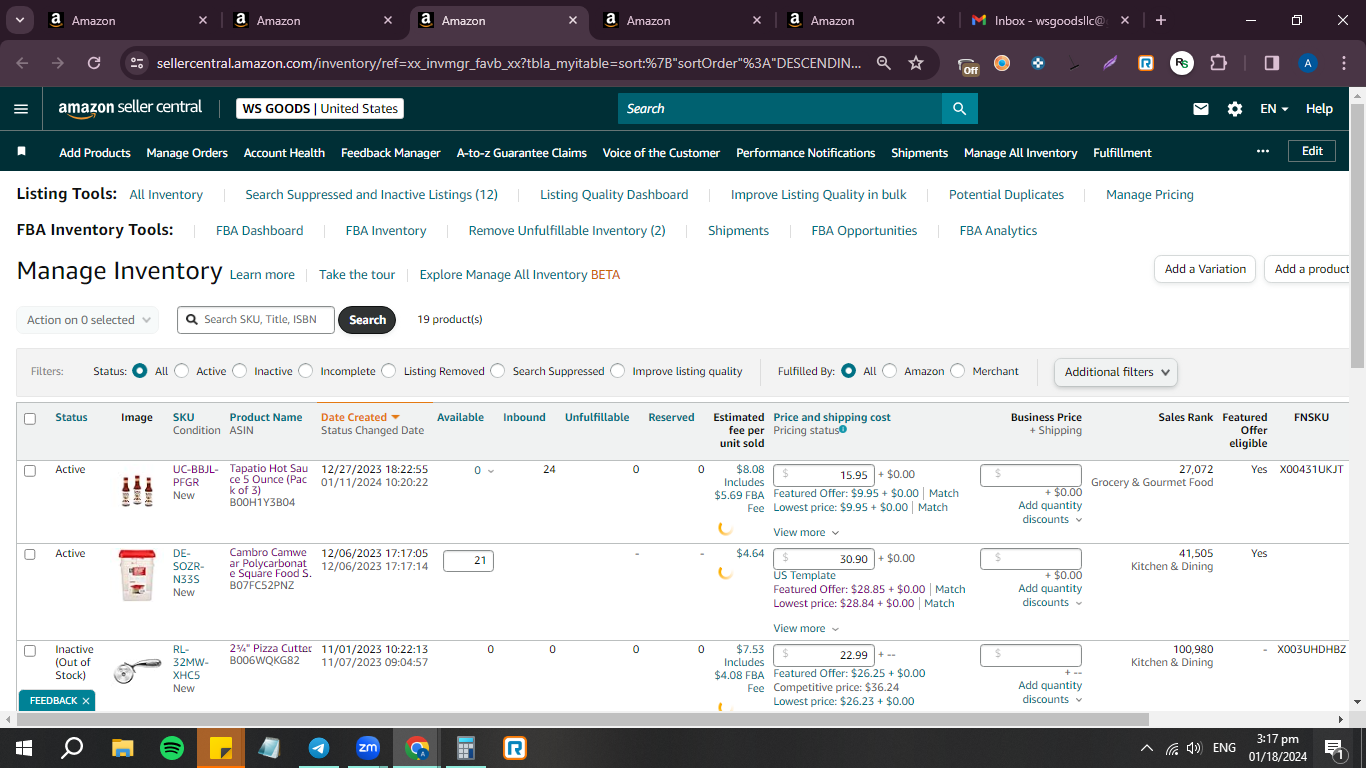Viewport: 1366px width, 768px height.
Task: Open the Settings gear icon
Action: coord(1235,109)
